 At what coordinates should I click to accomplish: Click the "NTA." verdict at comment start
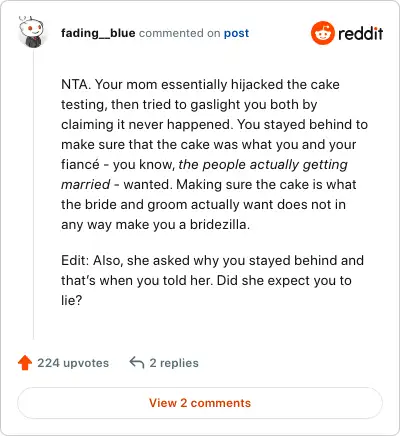click(76, 84)
